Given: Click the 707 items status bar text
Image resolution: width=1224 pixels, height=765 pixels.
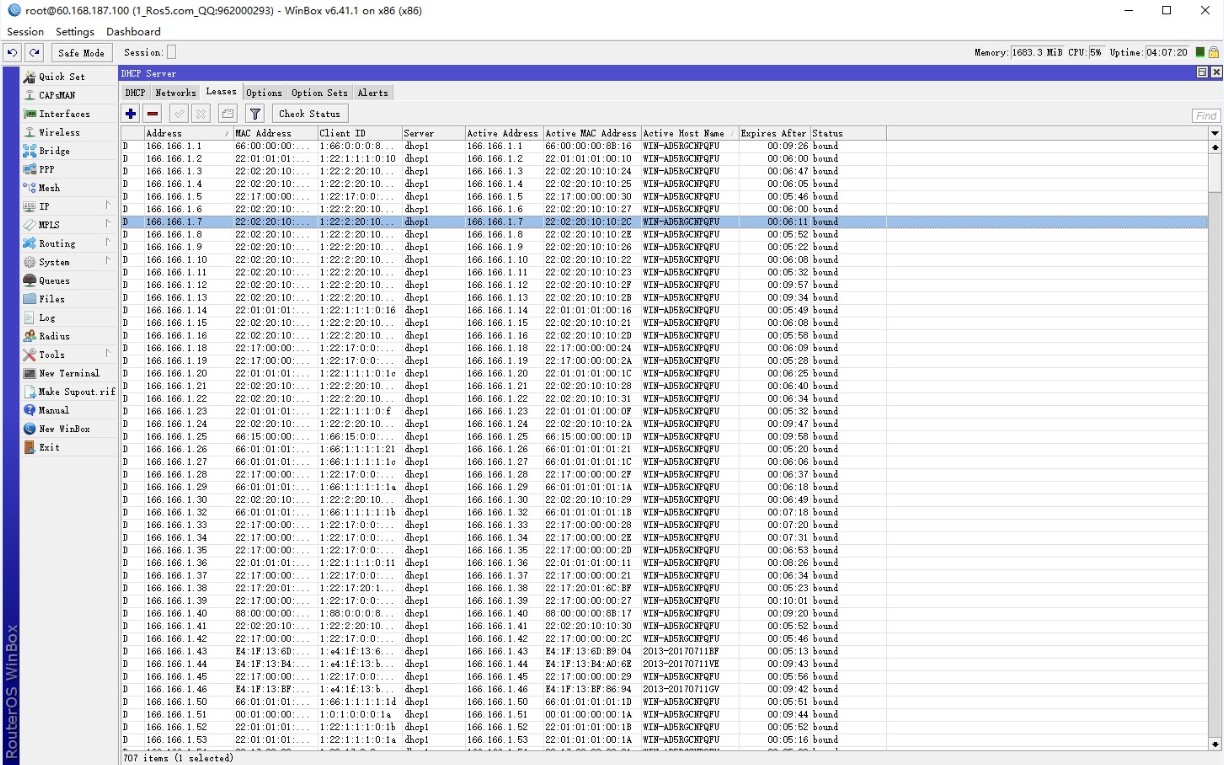Looking at the screenshot, I should click(x=178, y=758).
